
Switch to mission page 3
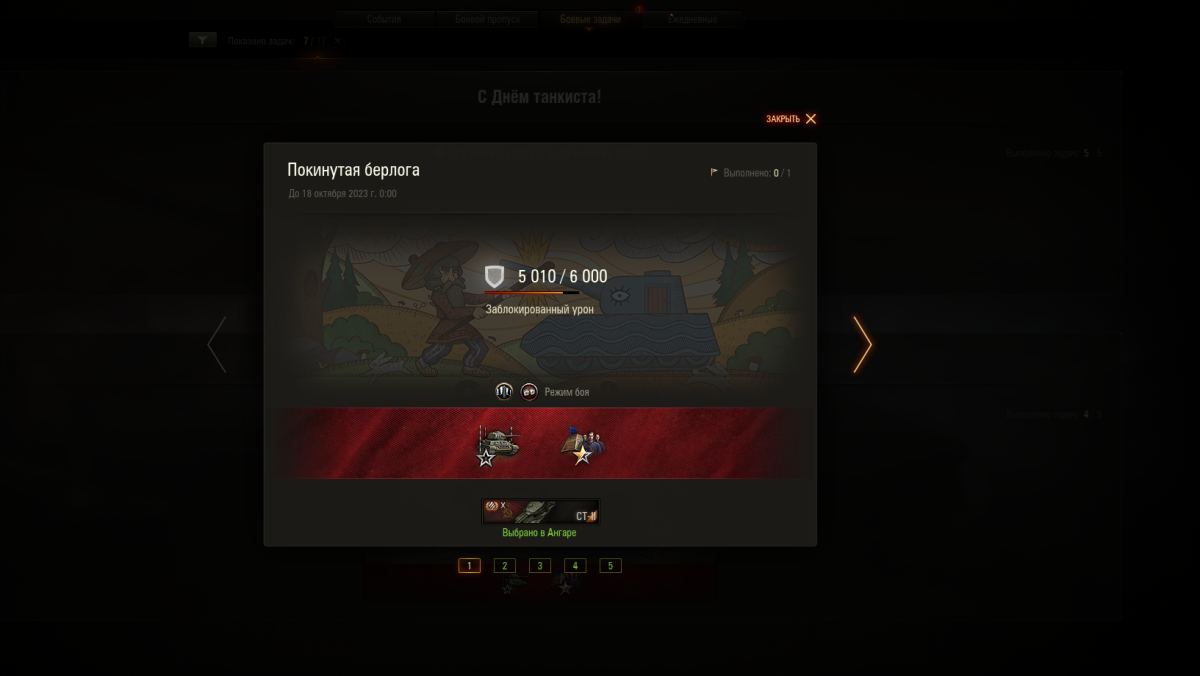tap(540, 566)
